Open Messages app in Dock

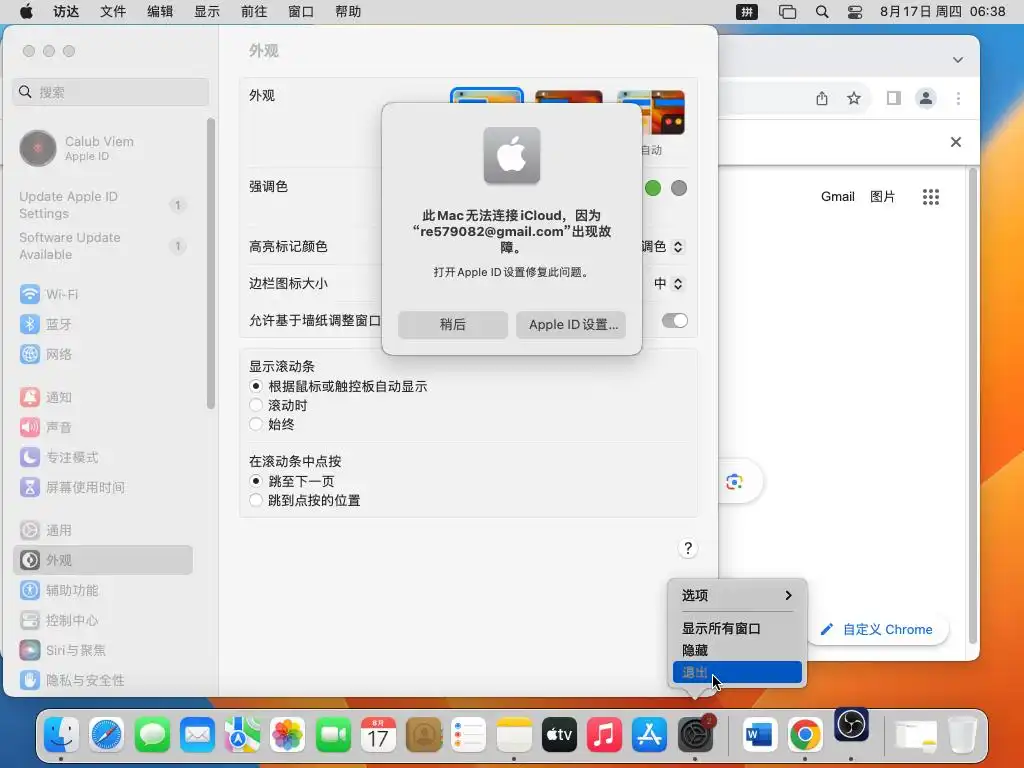[152, 734]
